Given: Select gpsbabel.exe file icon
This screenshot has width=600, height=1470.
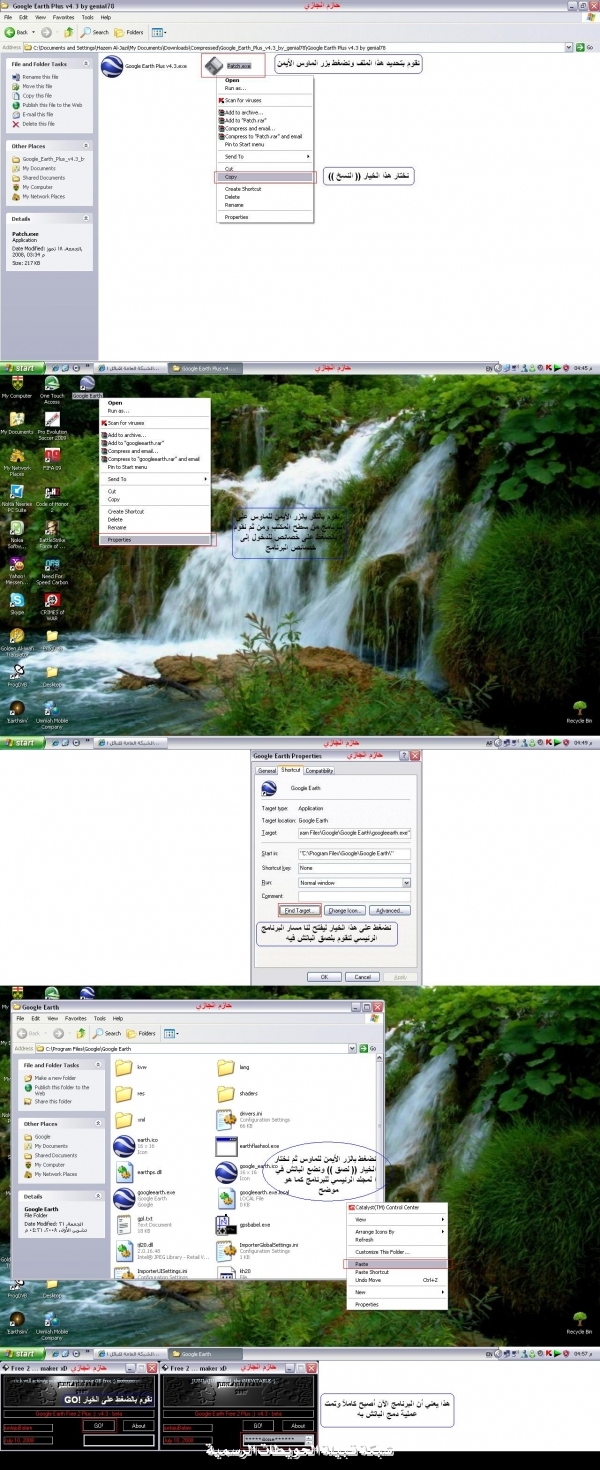Looking at the screenshot, I should 226,1224.
